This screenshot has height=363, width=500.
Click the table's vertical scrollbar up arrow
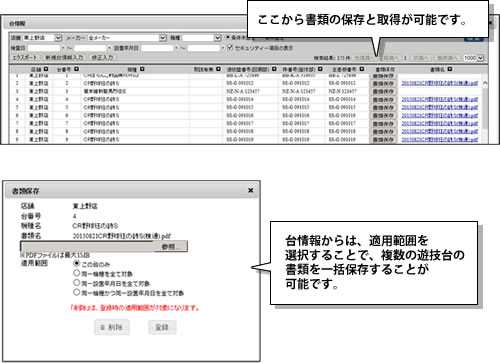click(x=485, y=83)
